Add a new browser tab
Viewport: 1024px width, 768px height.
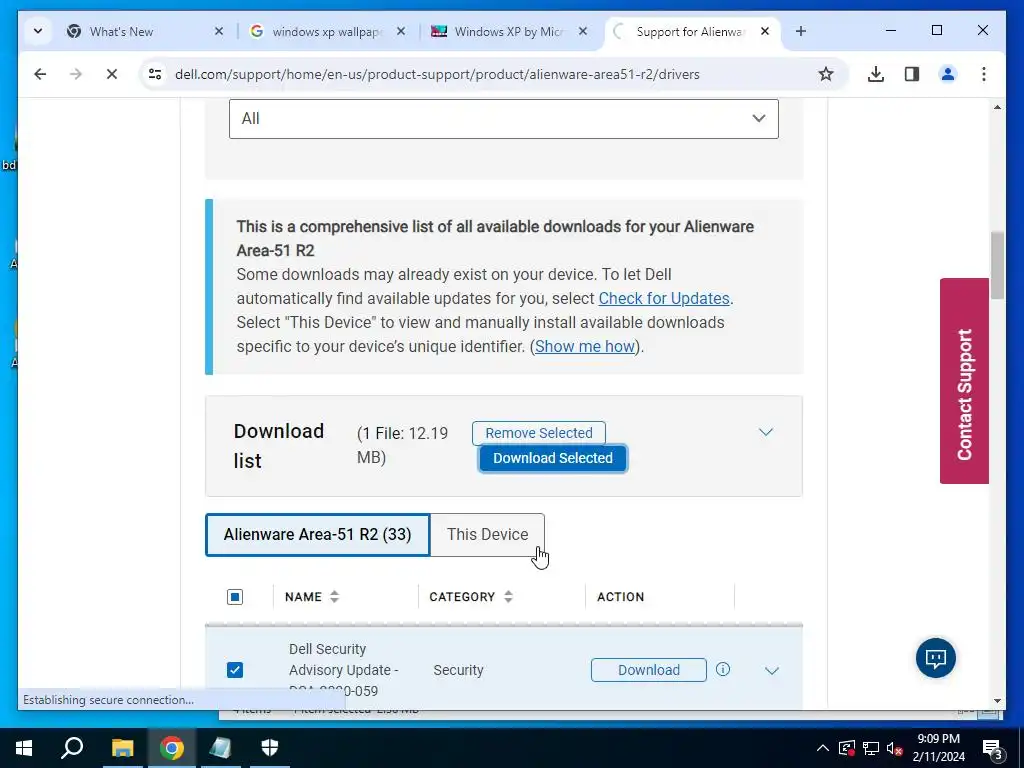(801, 31)
